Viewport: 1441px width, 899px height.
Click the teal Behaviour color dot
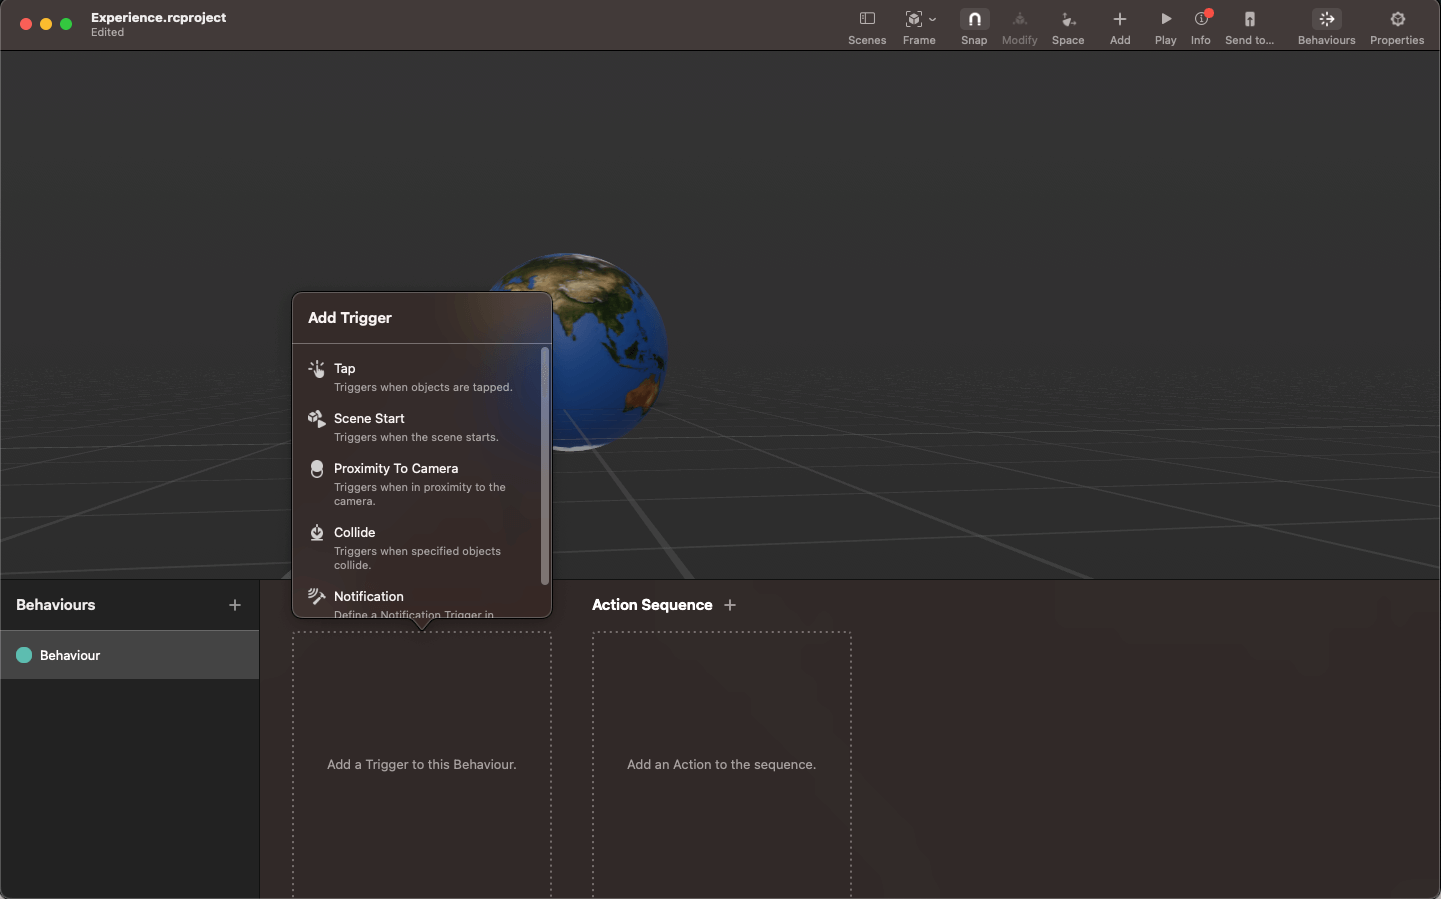(x=24, y=655)
